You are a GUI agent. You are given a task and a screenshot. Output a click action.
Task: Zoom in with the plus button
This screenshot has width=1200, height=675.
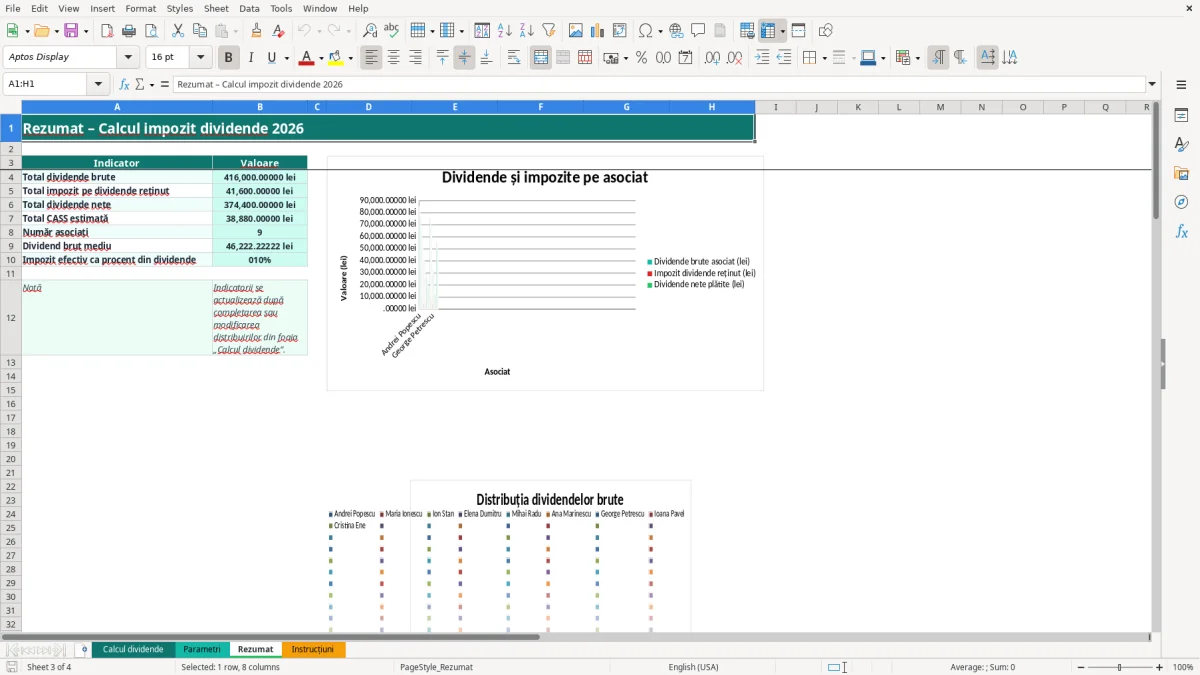pyautogui.click(x=1160, y=667)
